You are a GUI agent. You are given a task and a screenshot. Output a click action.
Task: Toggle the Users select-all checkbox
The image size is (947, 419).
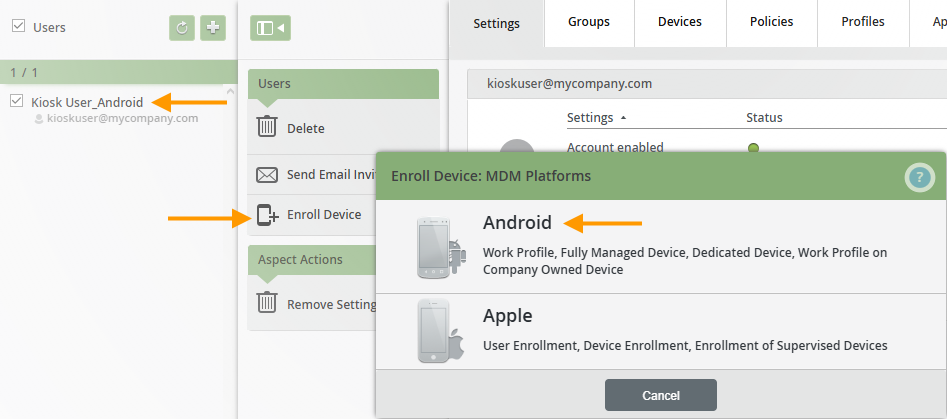19,26
